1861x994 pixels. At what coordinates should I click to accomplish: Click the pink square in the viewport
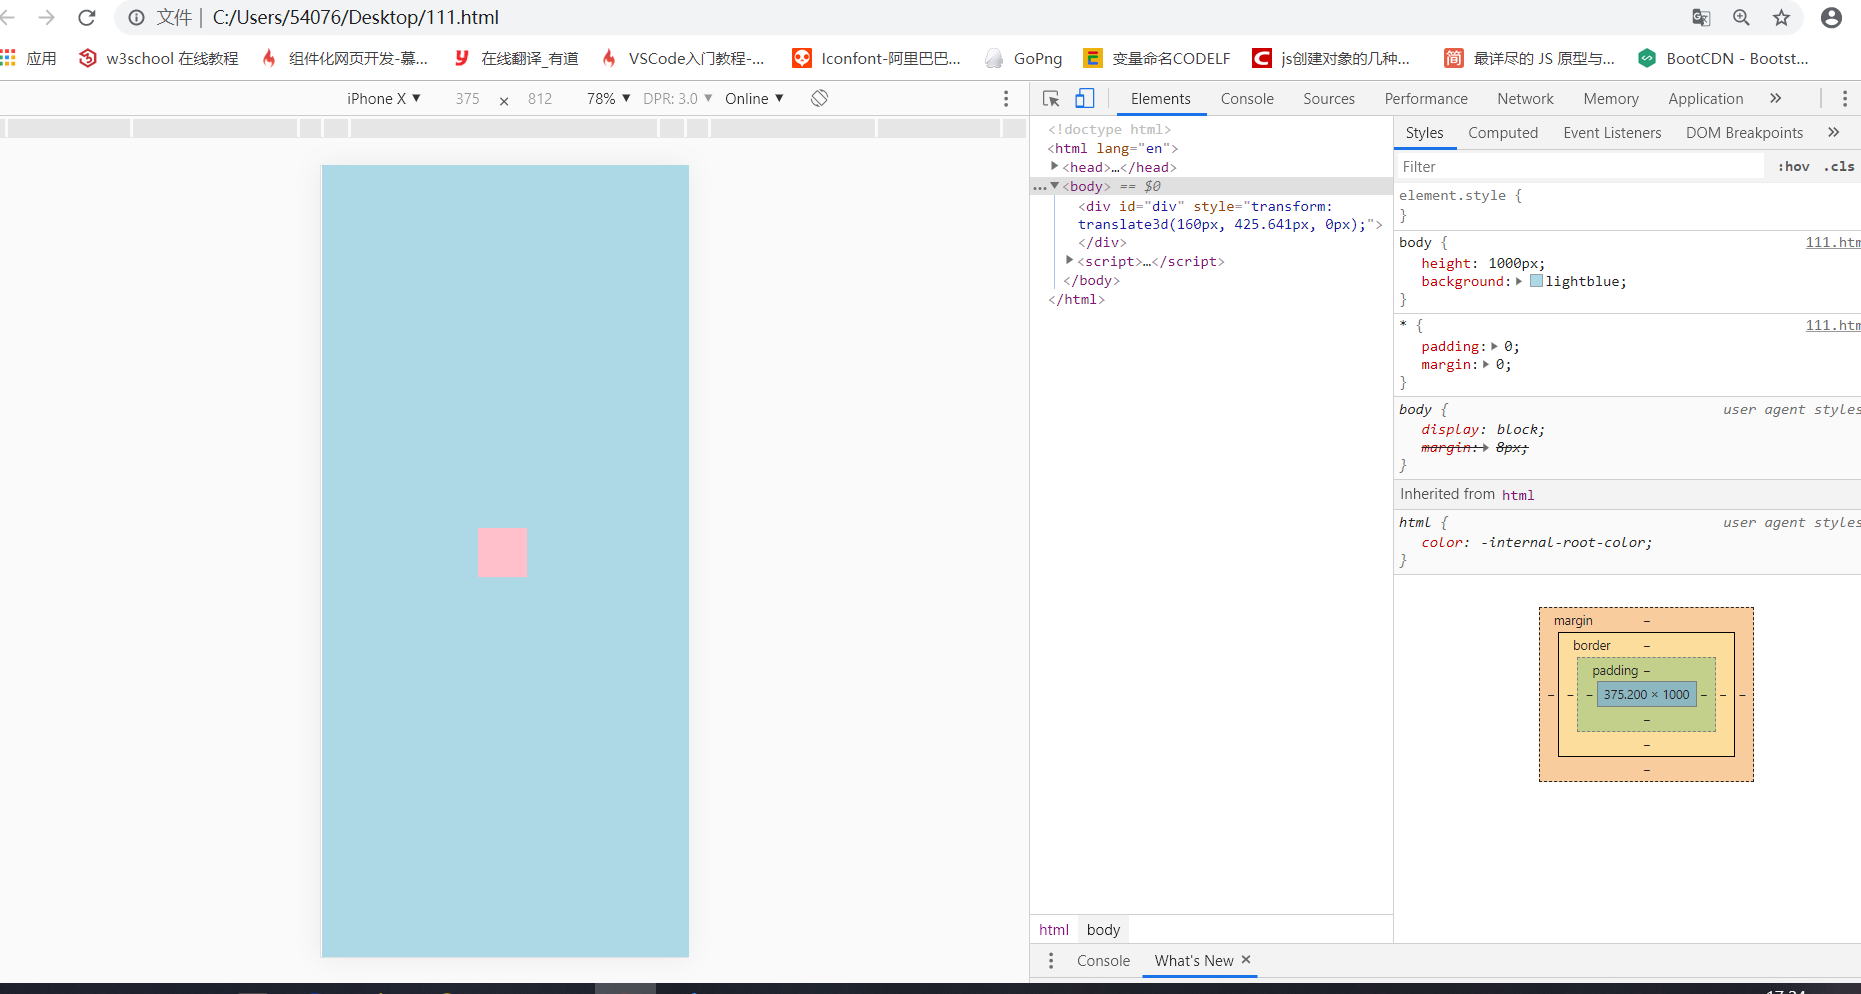pyautogui.click(x=502, y=552)
